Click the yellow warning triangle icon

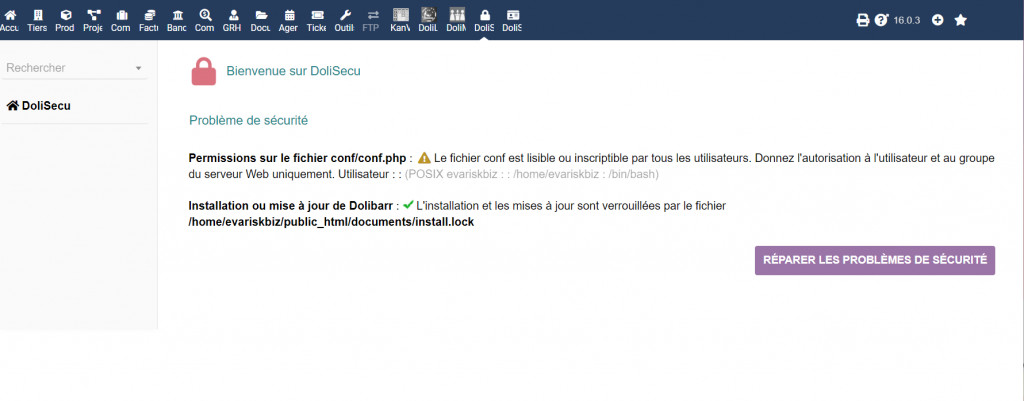tap(424, 157)
